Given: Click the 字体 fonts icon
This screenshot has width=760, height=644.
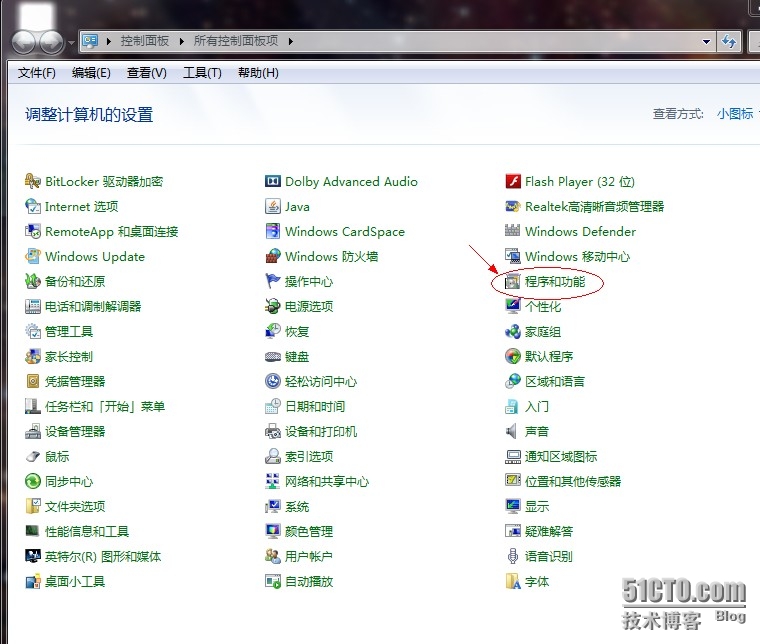Looking at the screenshot, I should (x=512, y=581).
